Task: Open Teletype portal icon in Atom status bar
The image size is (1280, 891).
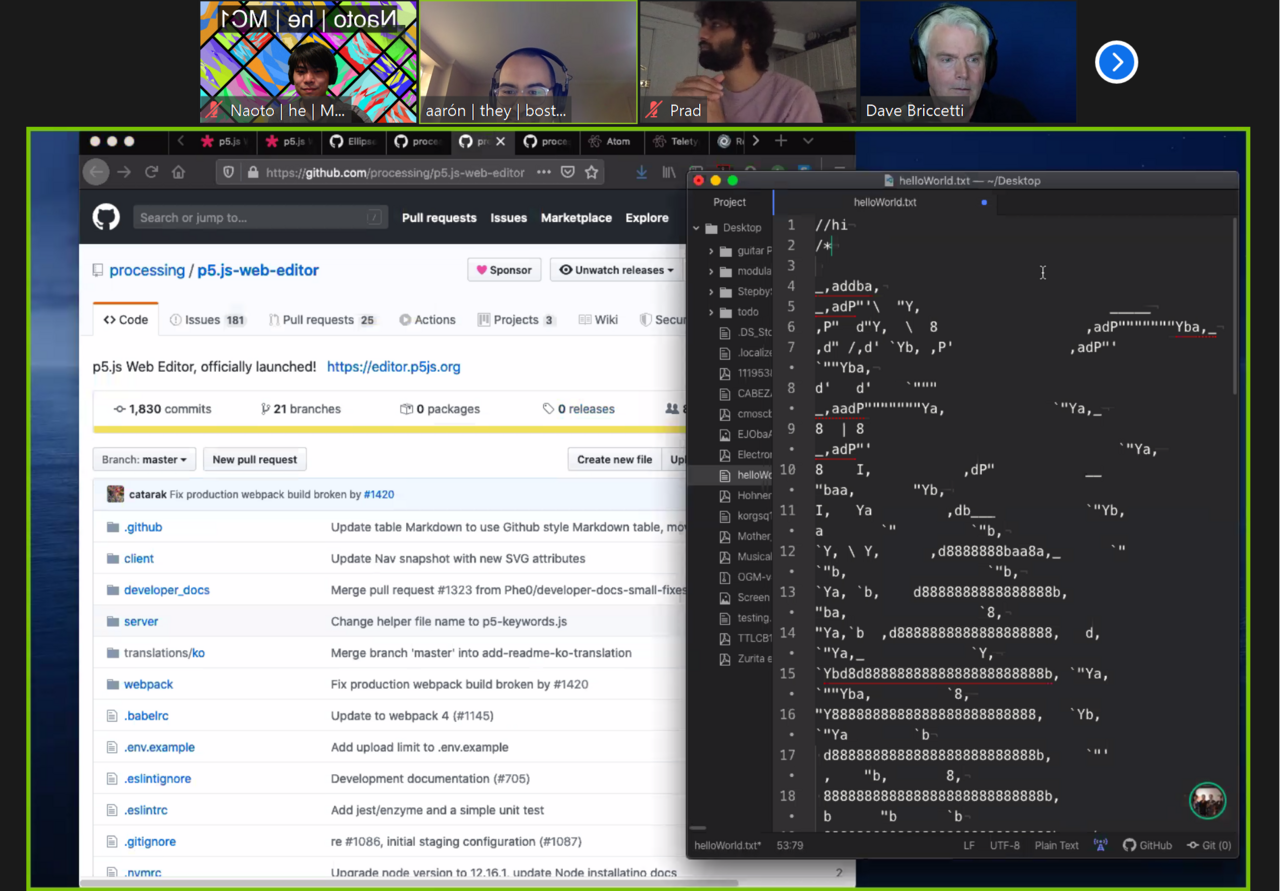Action: click(1100, 845)
